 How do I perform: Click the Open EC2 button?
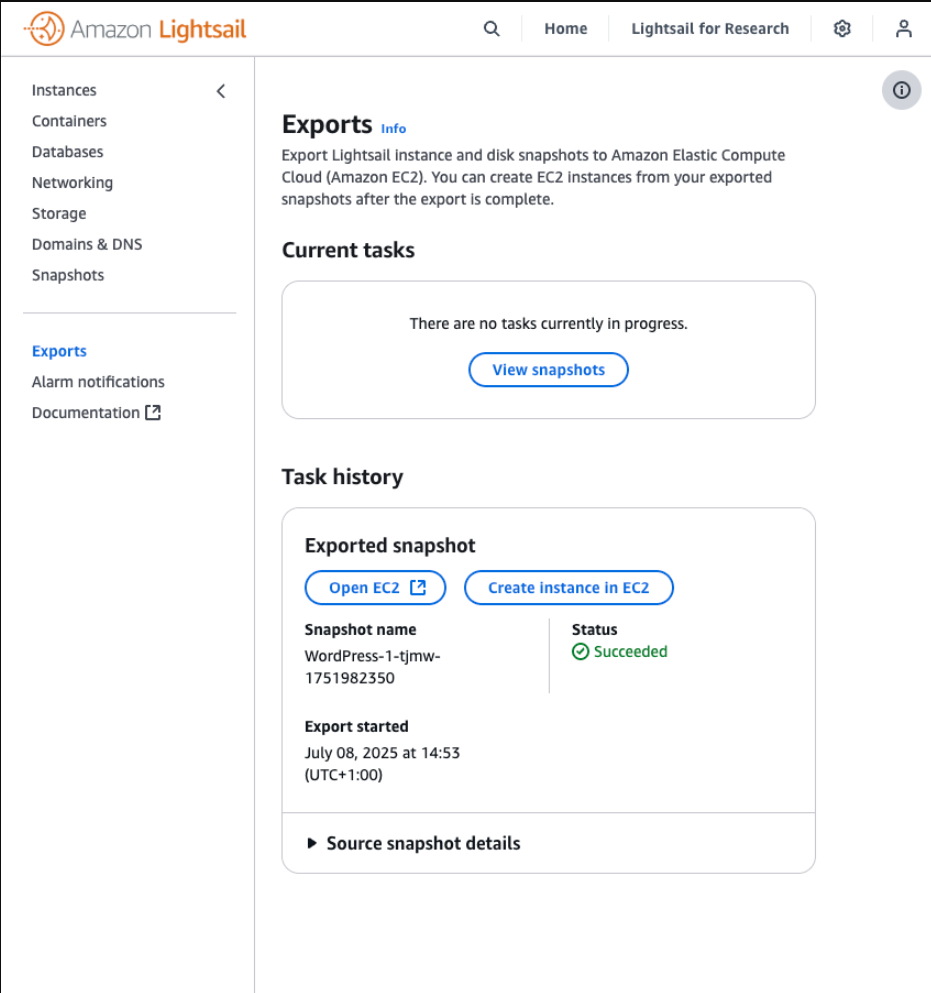pyautogui.click(x=376, y=588)
